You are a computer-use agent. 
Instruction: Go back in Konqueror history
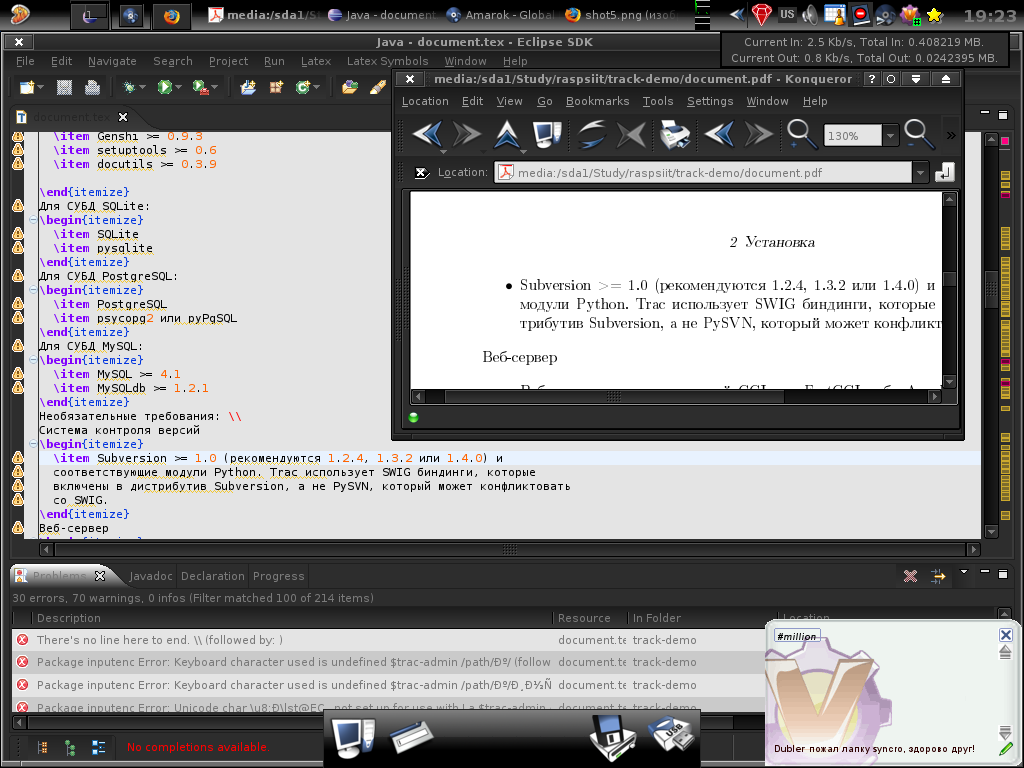(428, 133)
